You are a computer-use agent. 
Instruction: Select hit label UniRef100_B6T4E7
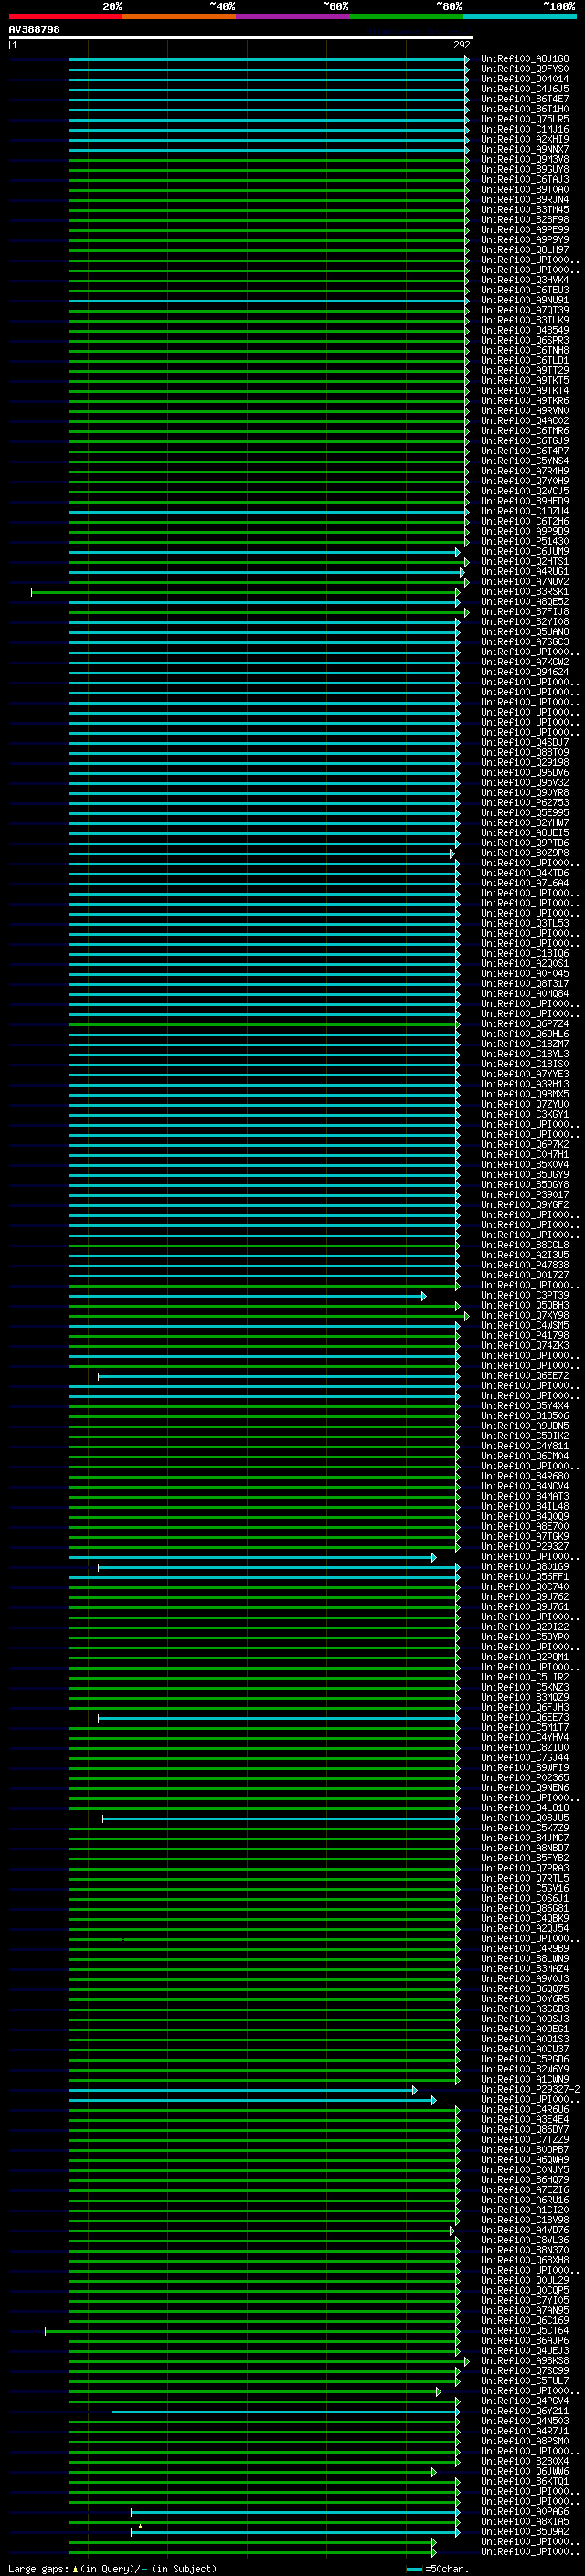[x=525, y=99]
